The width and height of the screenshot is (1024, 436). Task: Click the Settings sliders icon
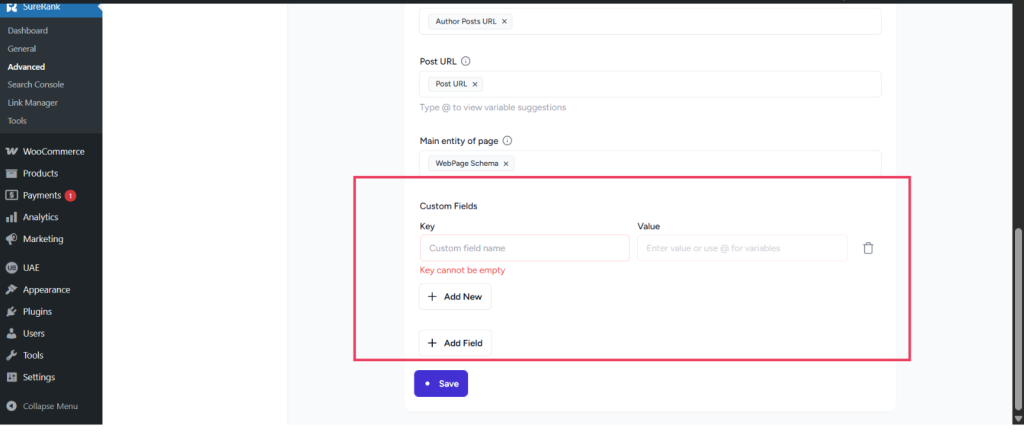(x=11, y=377)
